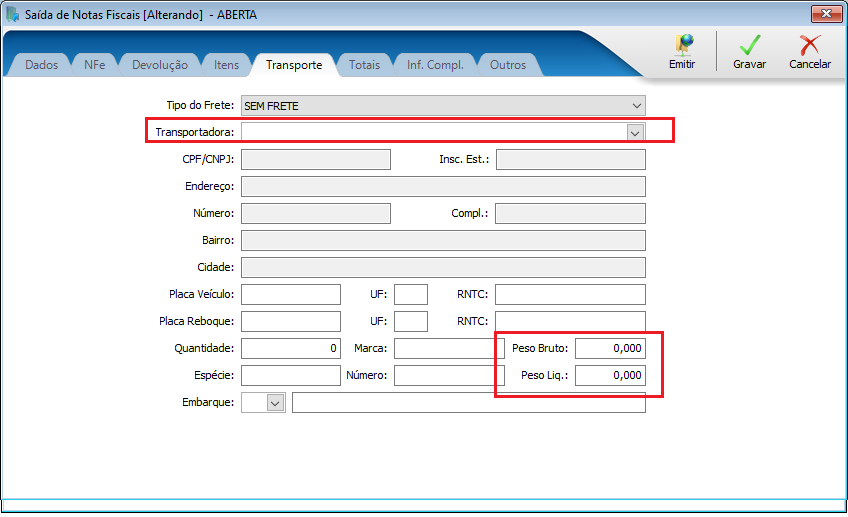Click the Espécie text field

pyautogui.click(x=291, y=375)
